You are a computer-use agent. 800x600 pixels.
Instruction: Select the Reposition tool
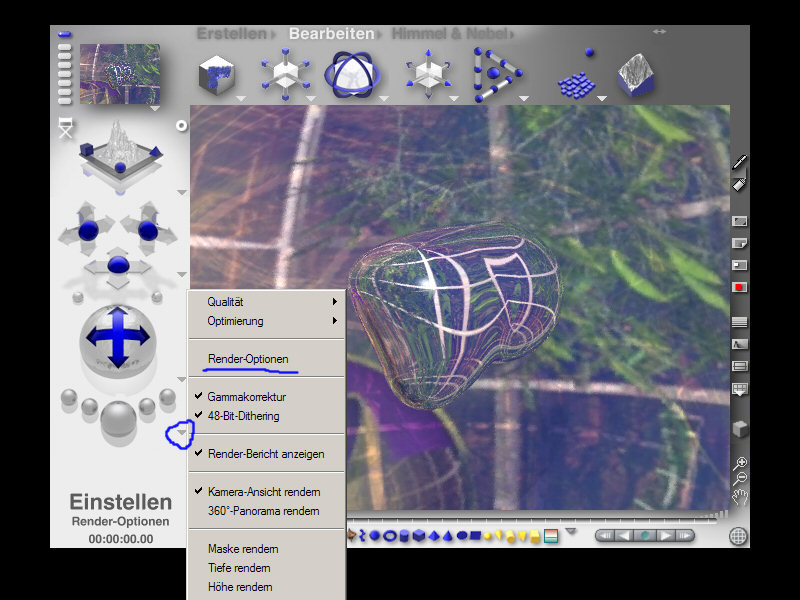pyautogui.click(x=428, y=74)
